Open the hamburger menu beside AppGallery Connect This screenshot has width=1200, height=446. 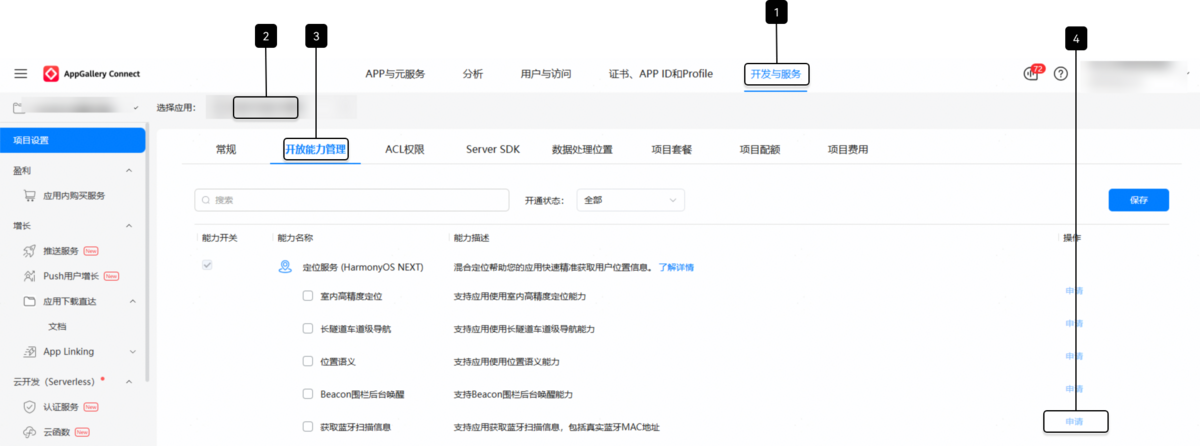tap(20, 74)
